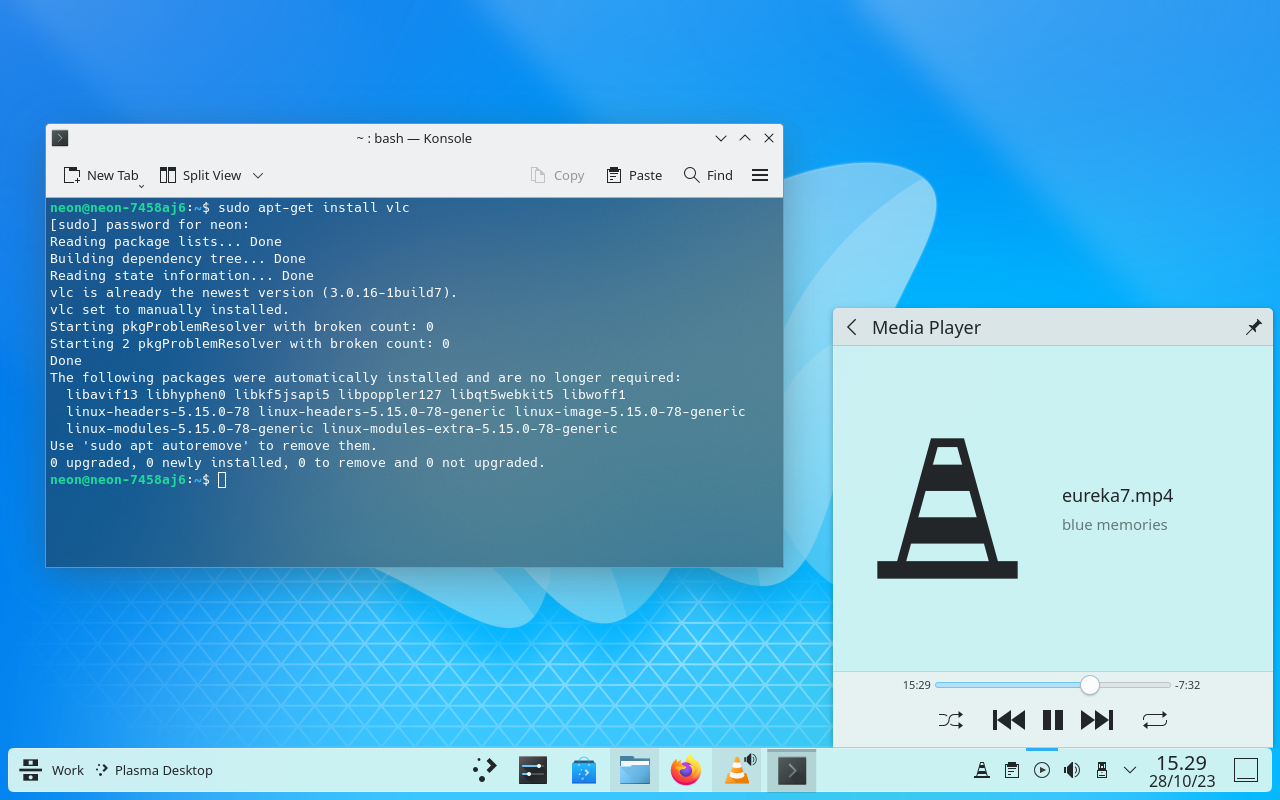
Task: Open the volume icon in the system tray
Action: point(1071,770)
